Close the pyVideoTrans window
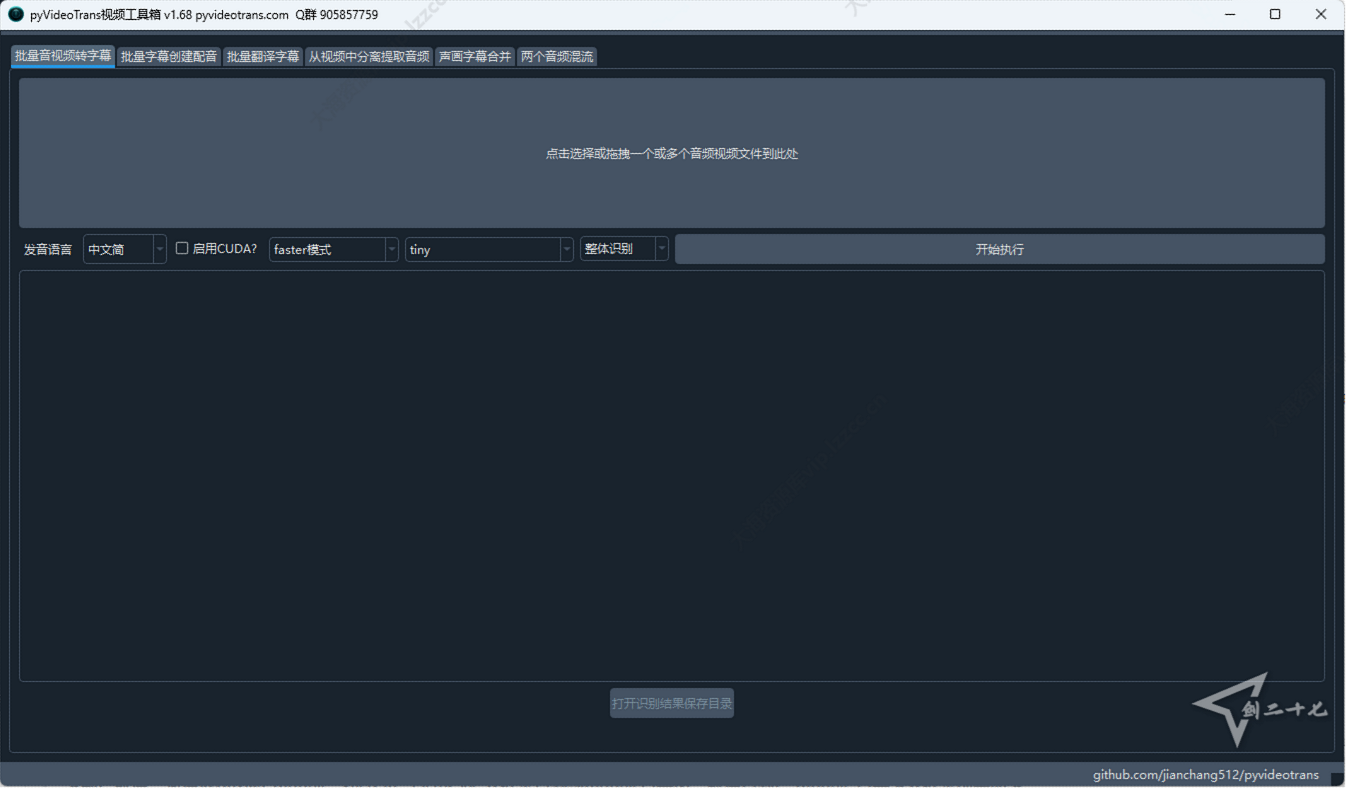 (1321, 14)
